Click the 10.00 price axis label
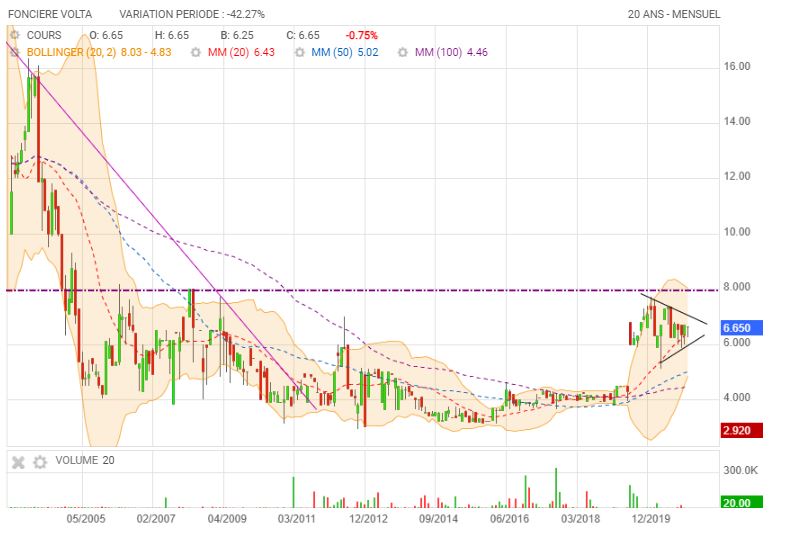 point(736,232)
